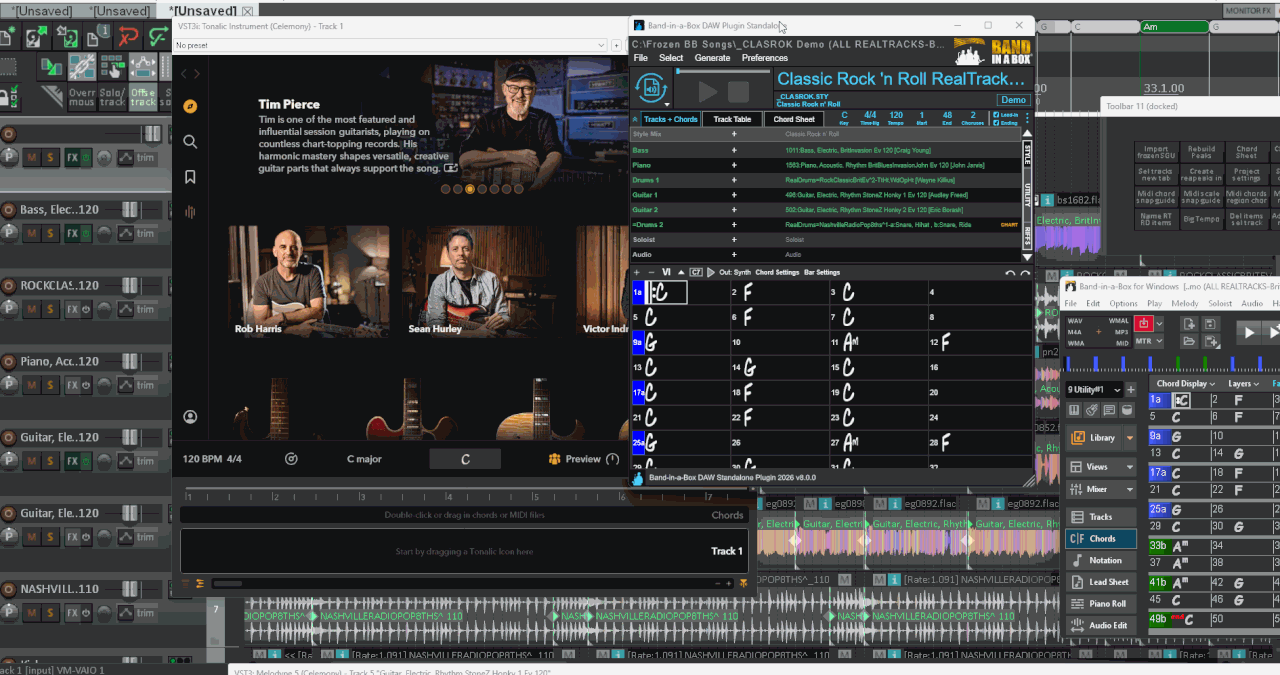Select the piano keys icon under 9 Utility#1
Image resolution: width=1280 pixels, height=675 pixels.
[1074, 410]
